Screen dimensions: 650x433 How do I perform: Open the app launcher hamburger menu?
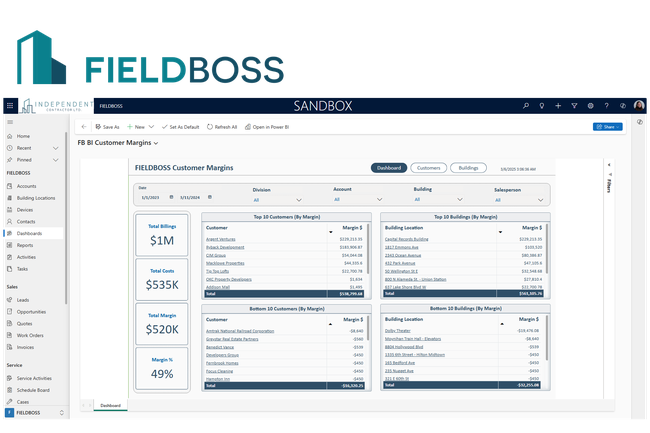coord(10,106)
